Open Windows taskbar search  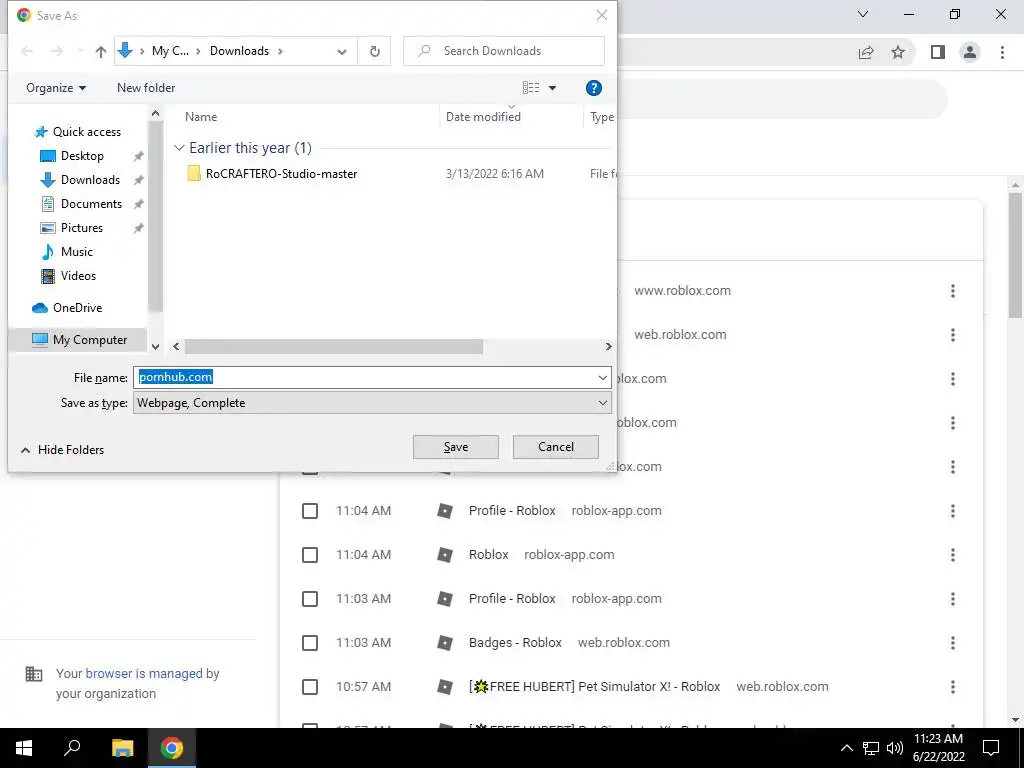pyautogui.click(x=72, y=748)
